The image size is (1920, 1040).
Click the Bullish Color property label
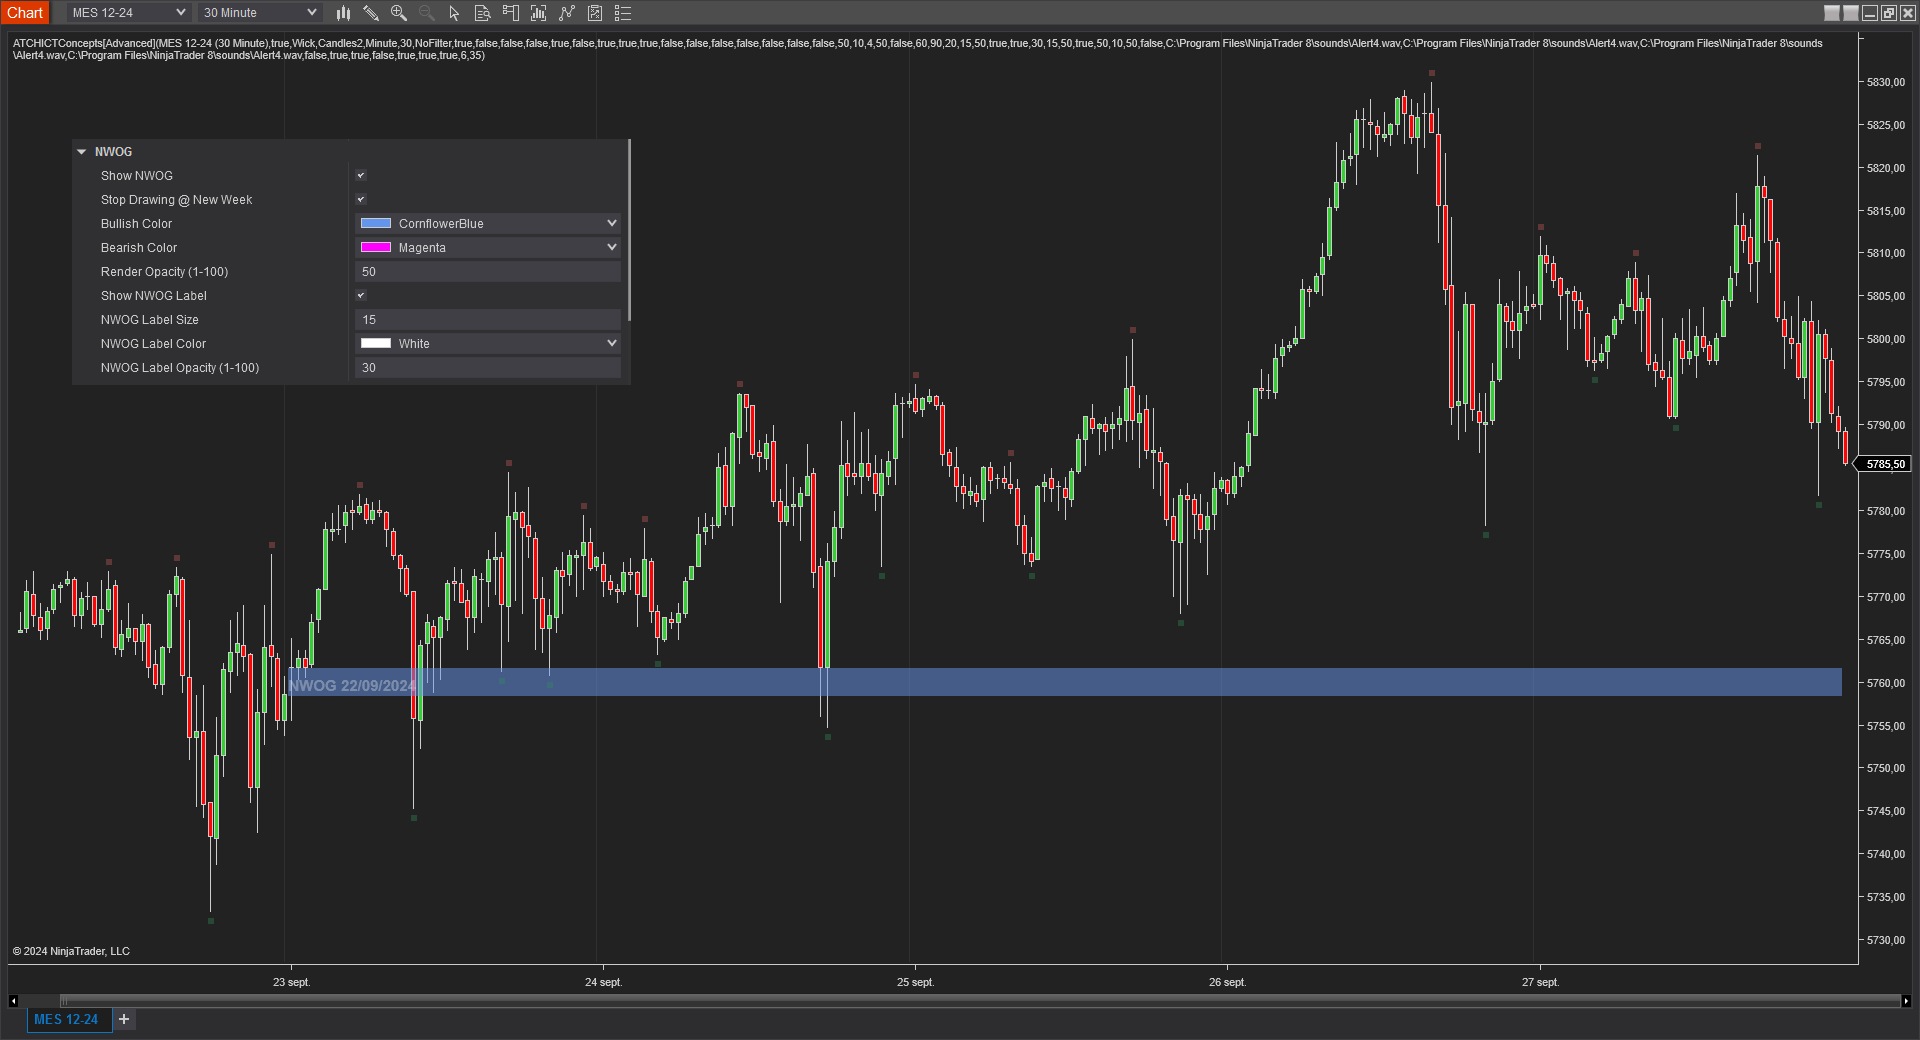(136, 223)
